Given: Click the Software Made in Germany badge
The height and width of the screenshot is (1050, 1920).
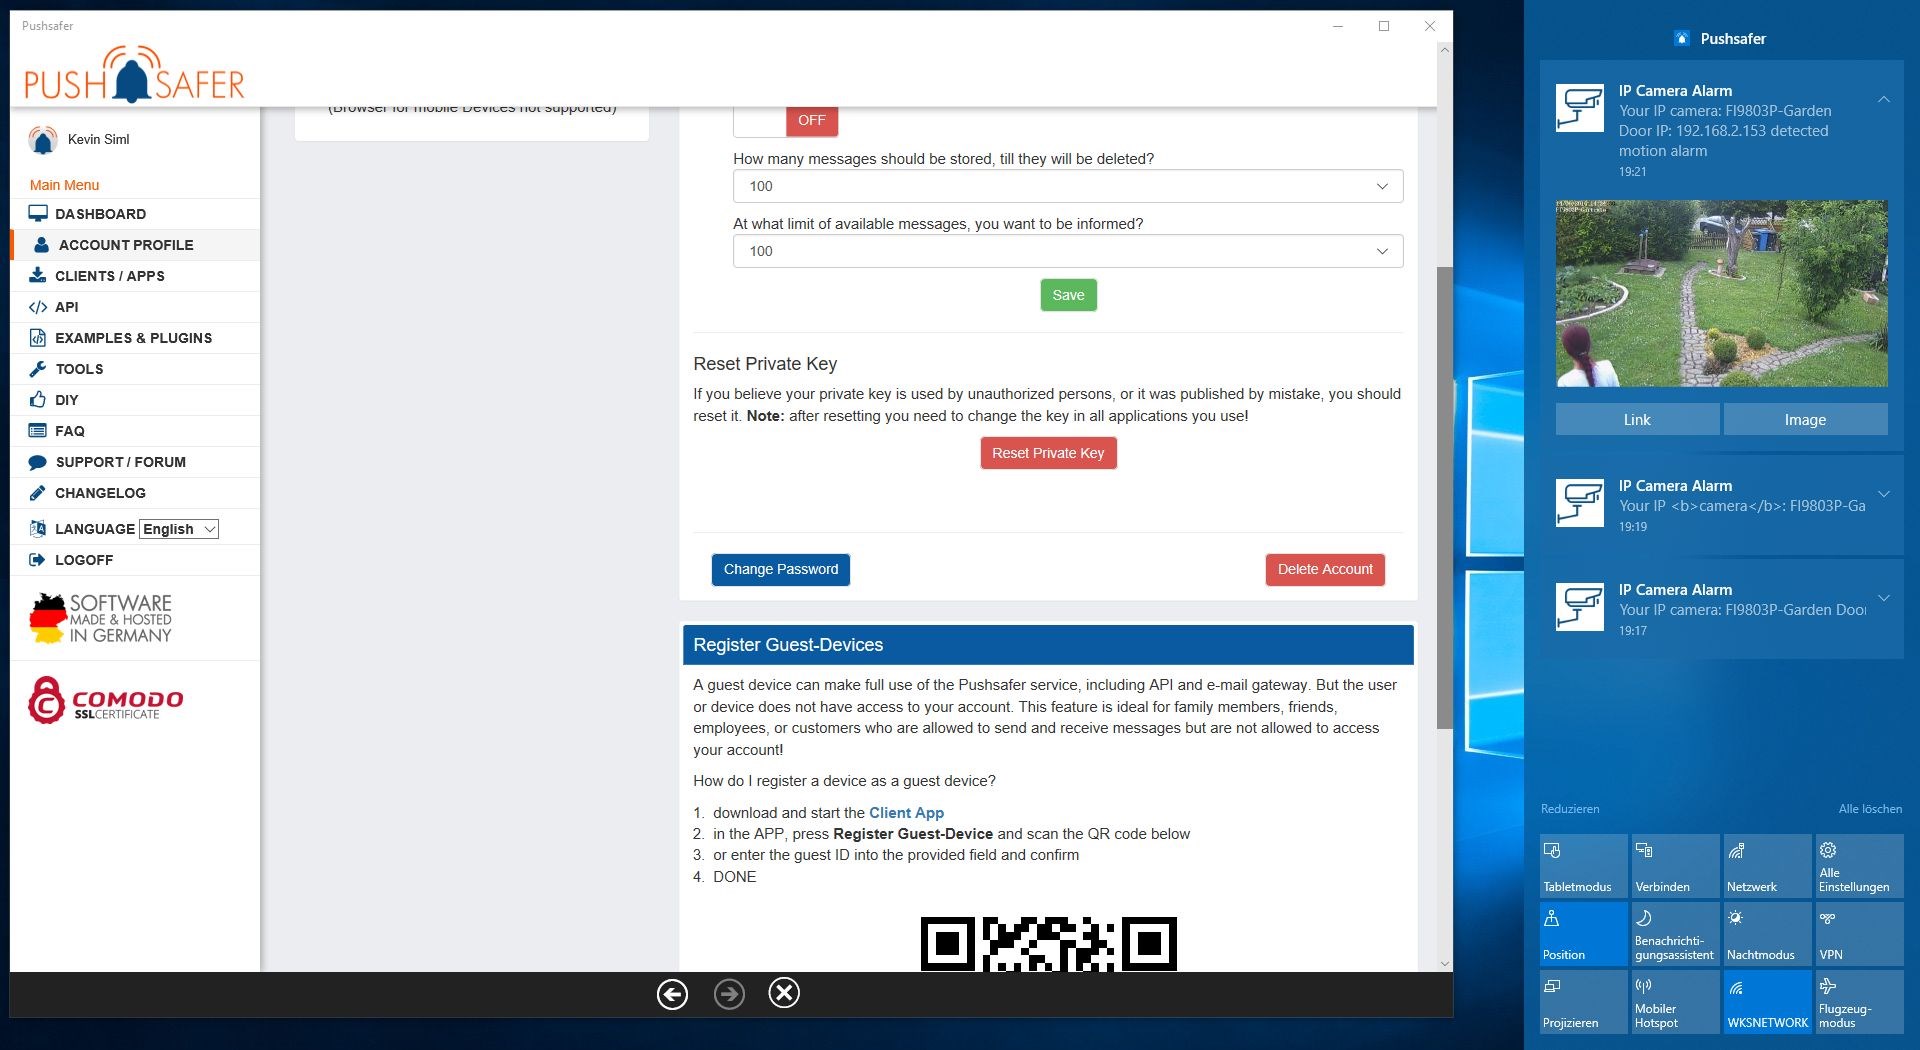Looking at the screenshot, I should (101, 618).
